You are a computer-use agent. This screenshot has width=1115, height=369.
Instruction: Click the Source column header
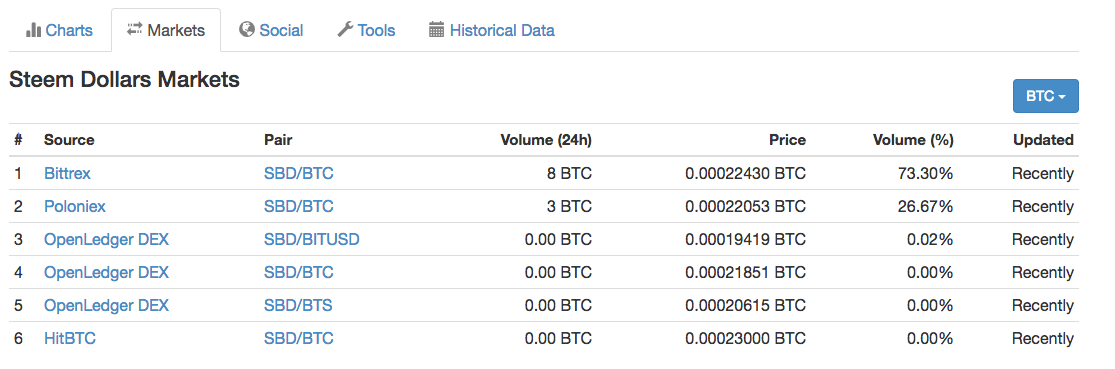click(69, 140)
